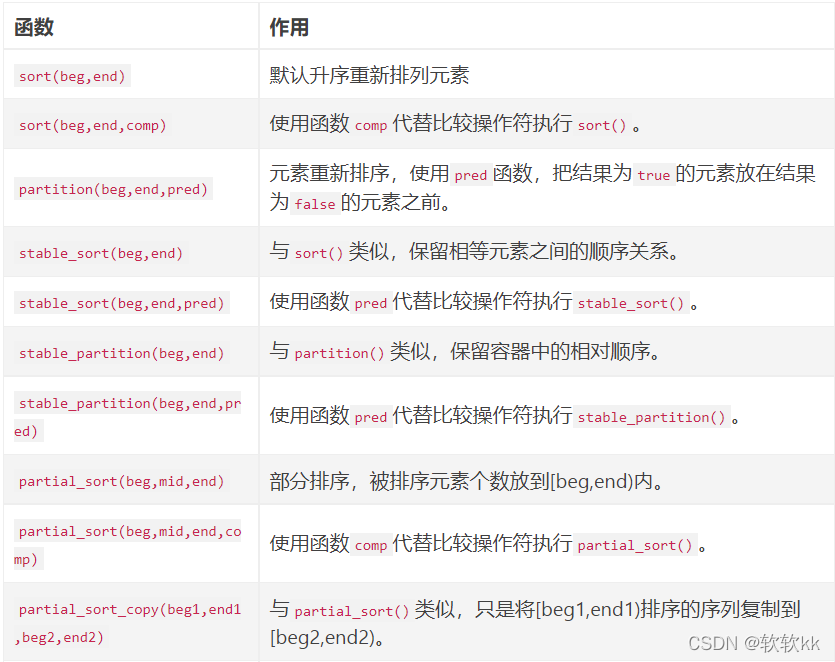Screen dimensions: 835x662
Task: Click inline code pred in the partition row description
Action: [x=471, y=175]
